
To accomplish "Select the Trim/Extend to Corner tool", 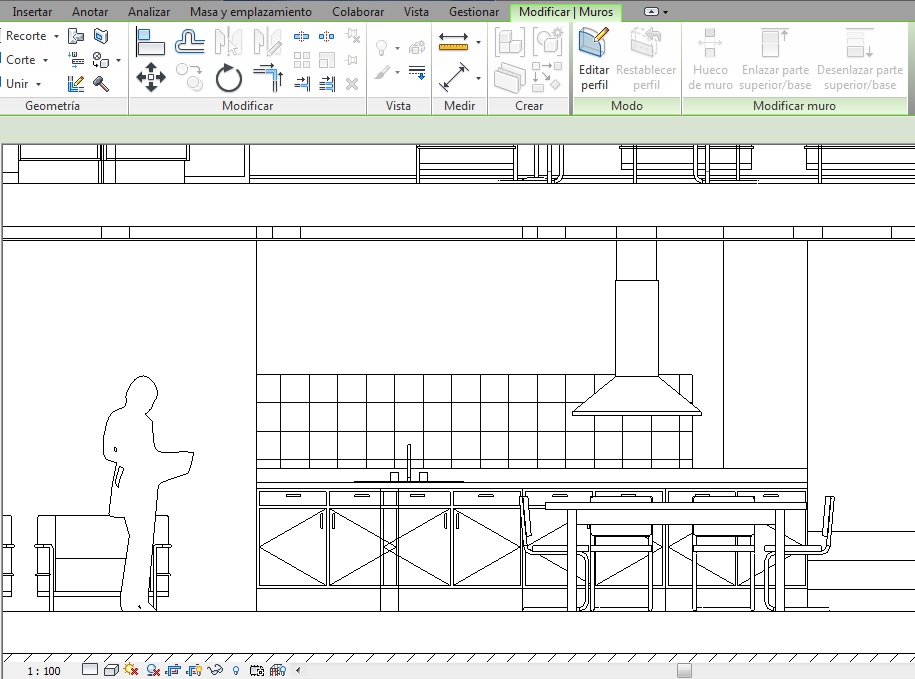I will pyautogui.click(x=268, y=77).
